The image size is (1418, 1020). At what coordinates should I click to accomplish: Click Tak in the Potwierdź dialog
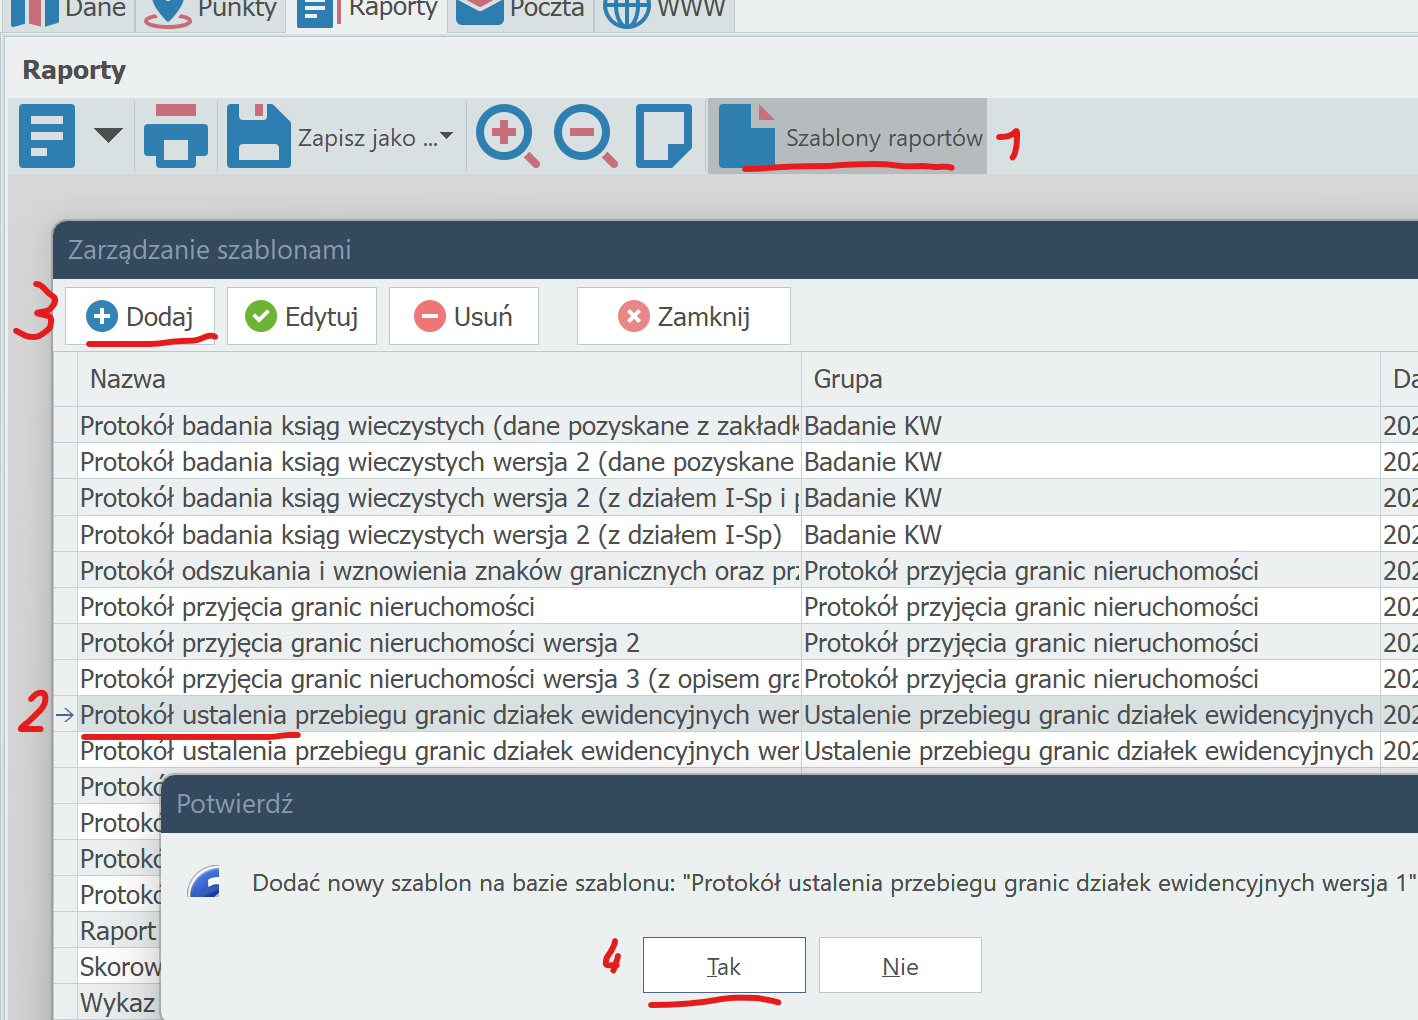point(724,966)
